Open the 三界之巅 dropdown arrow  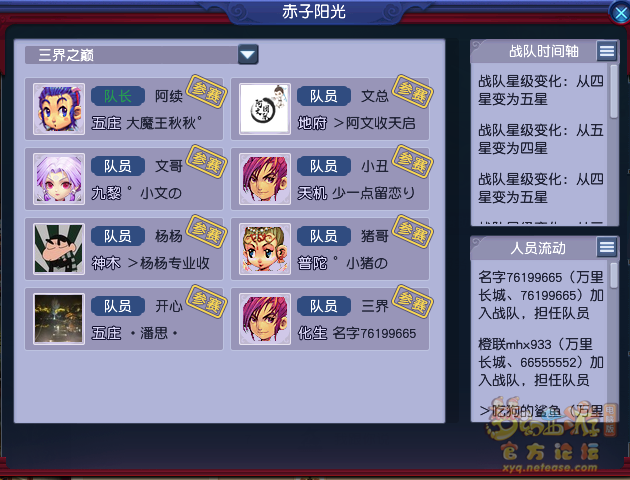248,55
